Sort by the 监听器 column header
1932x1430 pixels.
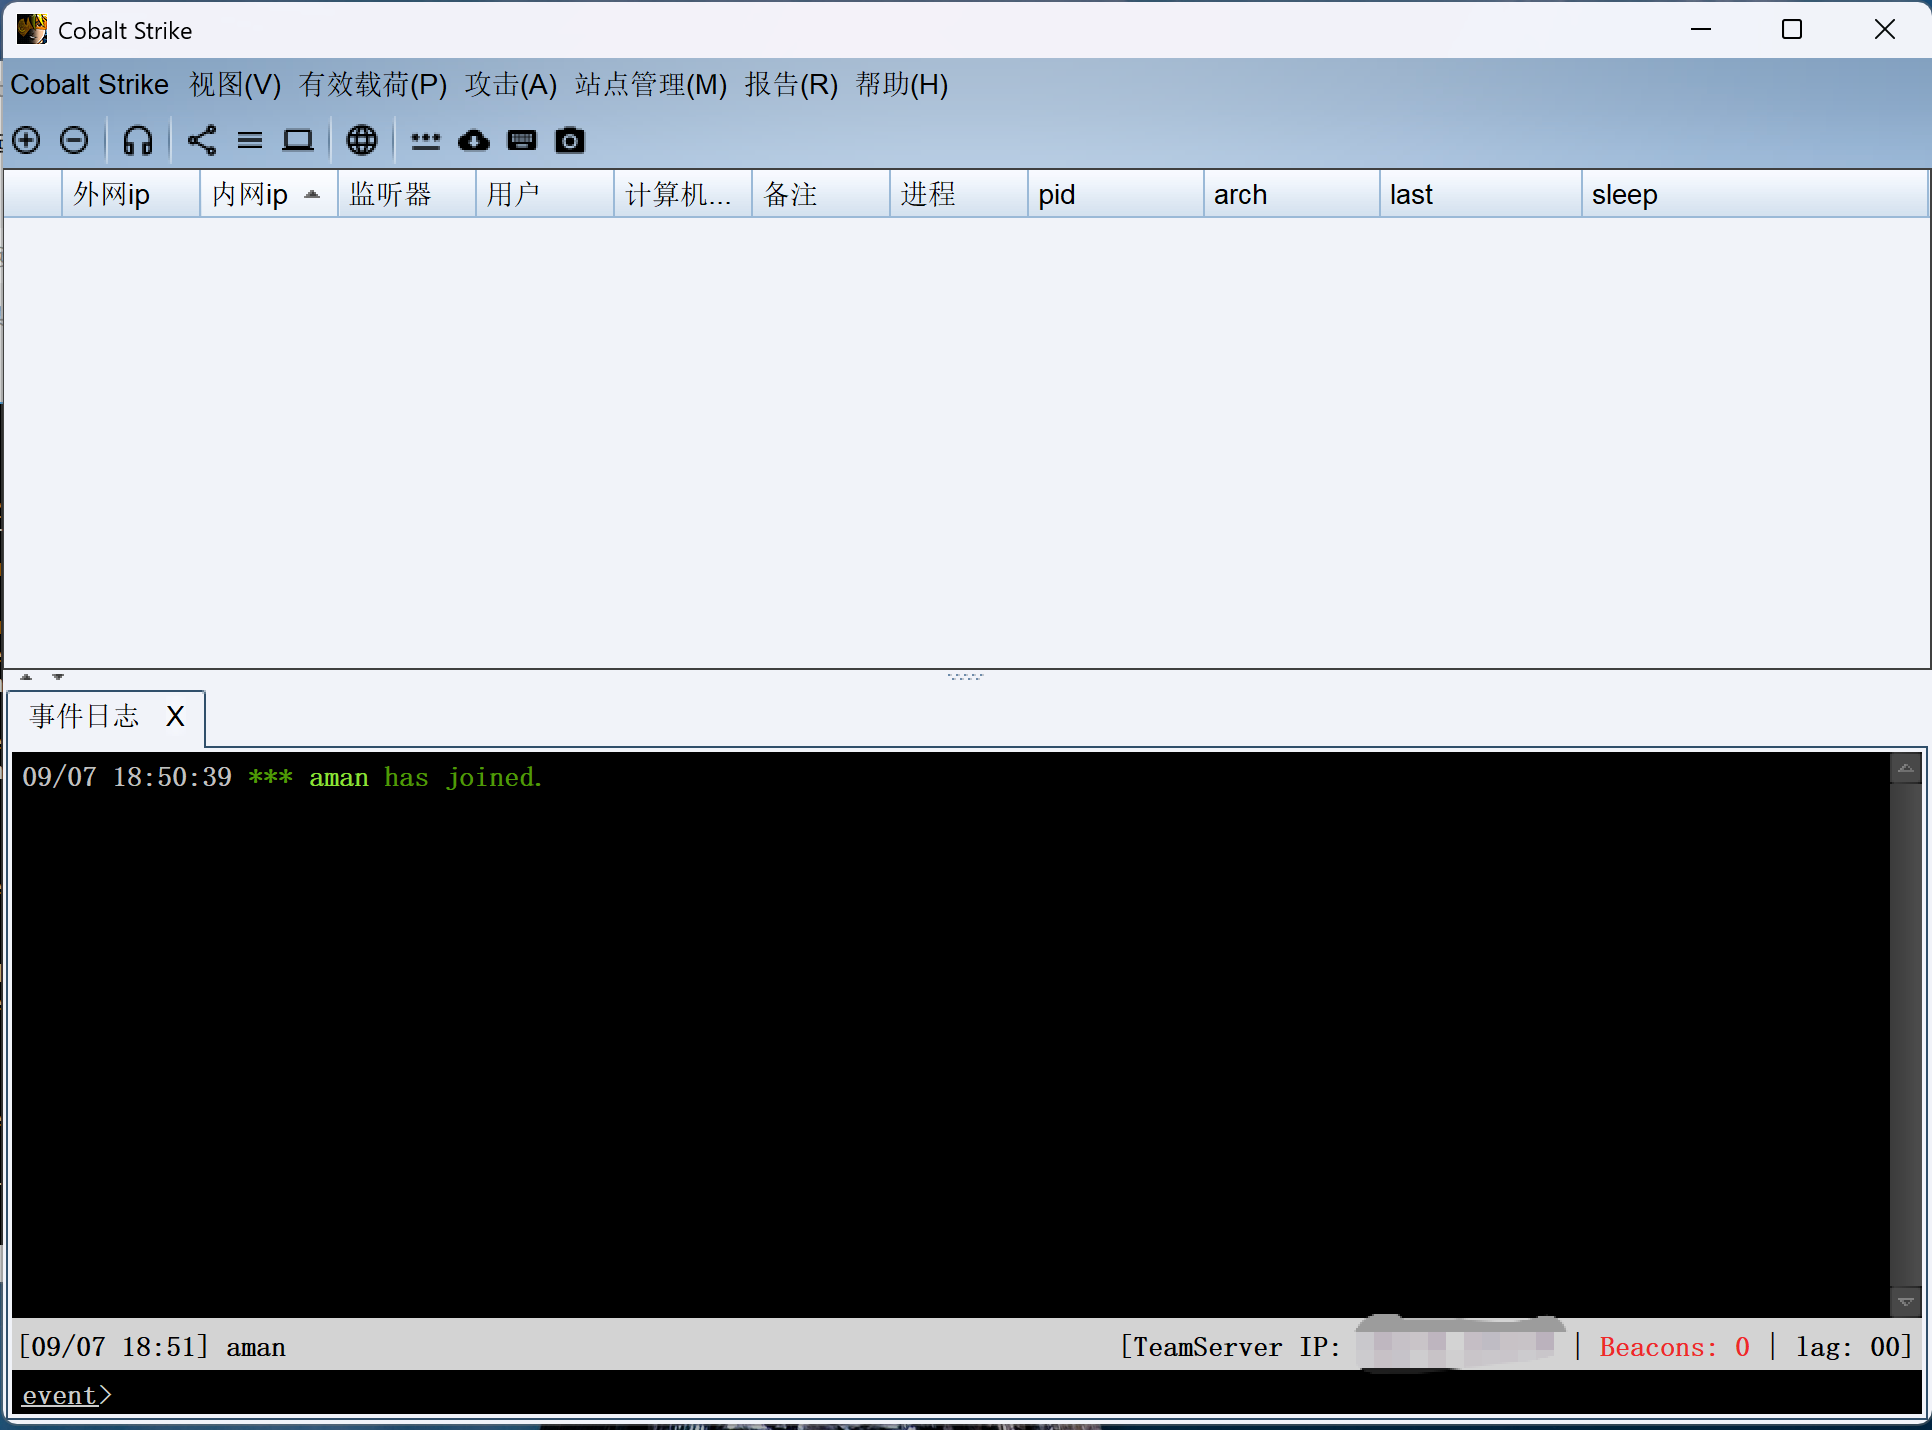pos(407,194)
